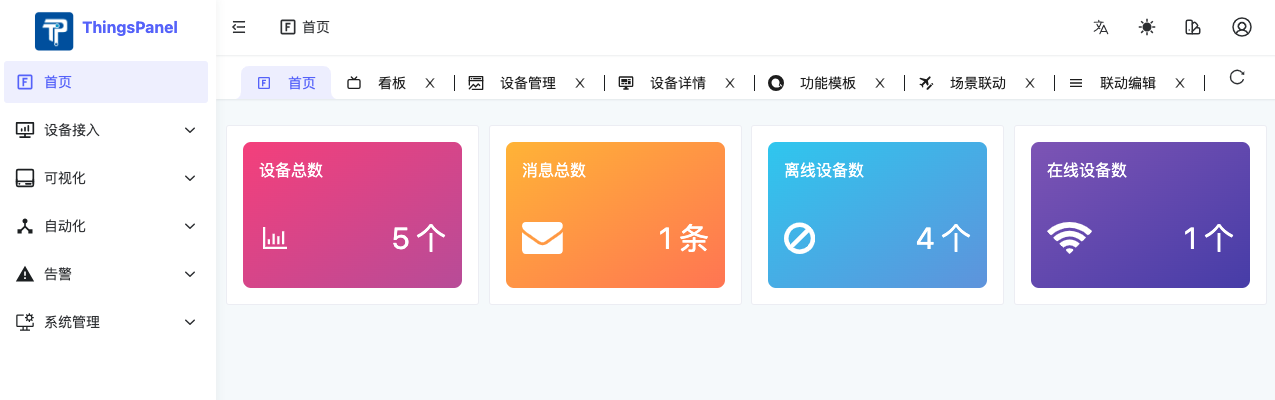This screenshot has width=1275, height=400.
Task: Close the 设备管理 tab
Action: click(580, 83)
